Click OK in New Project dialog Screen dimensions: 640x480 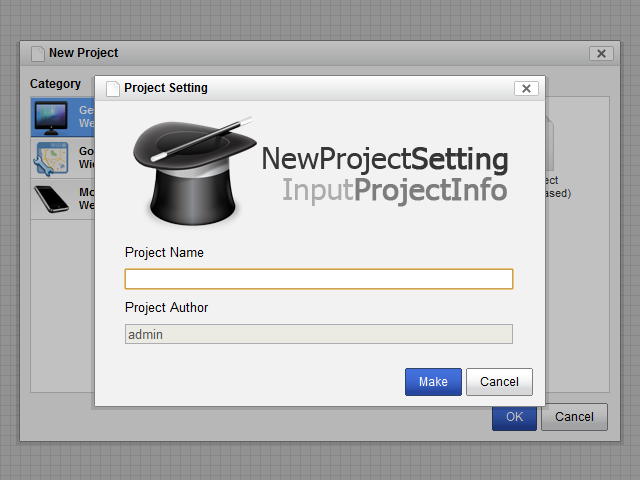point(514,417)
